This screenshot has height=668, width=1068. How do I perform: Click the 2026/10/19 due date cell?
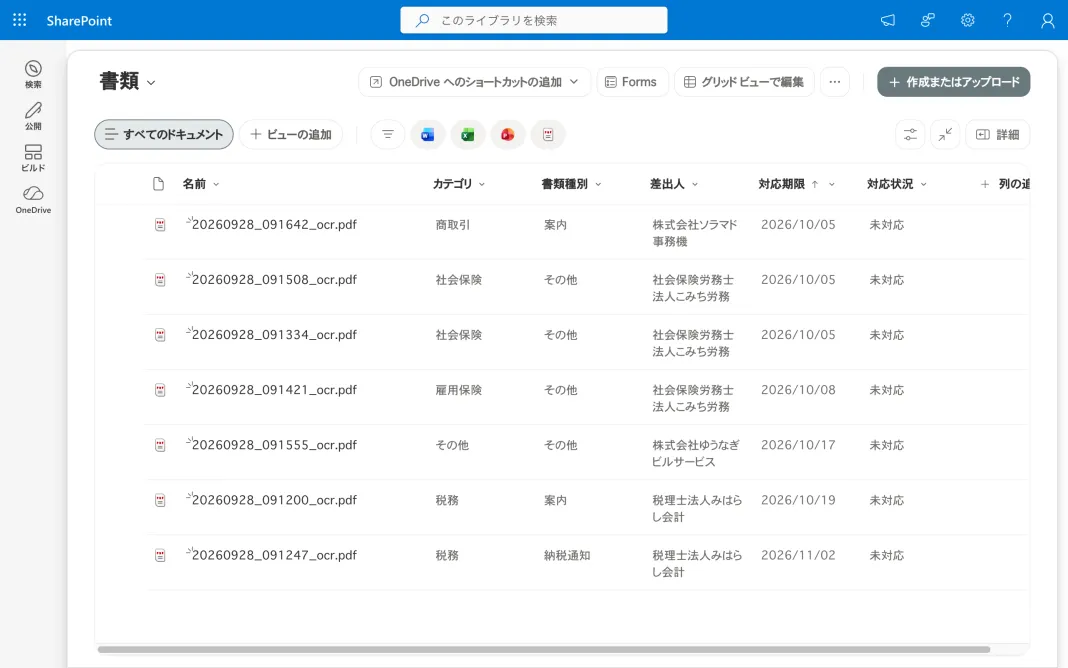pyautogui.click(x=798, y=500)
